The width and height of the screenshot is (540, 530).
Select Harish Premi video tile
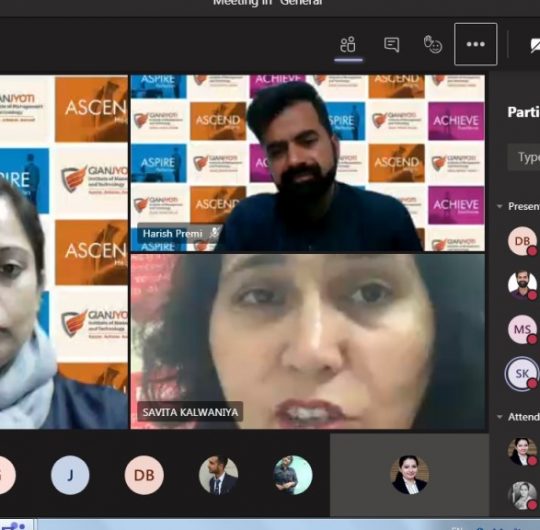(308, 163)
